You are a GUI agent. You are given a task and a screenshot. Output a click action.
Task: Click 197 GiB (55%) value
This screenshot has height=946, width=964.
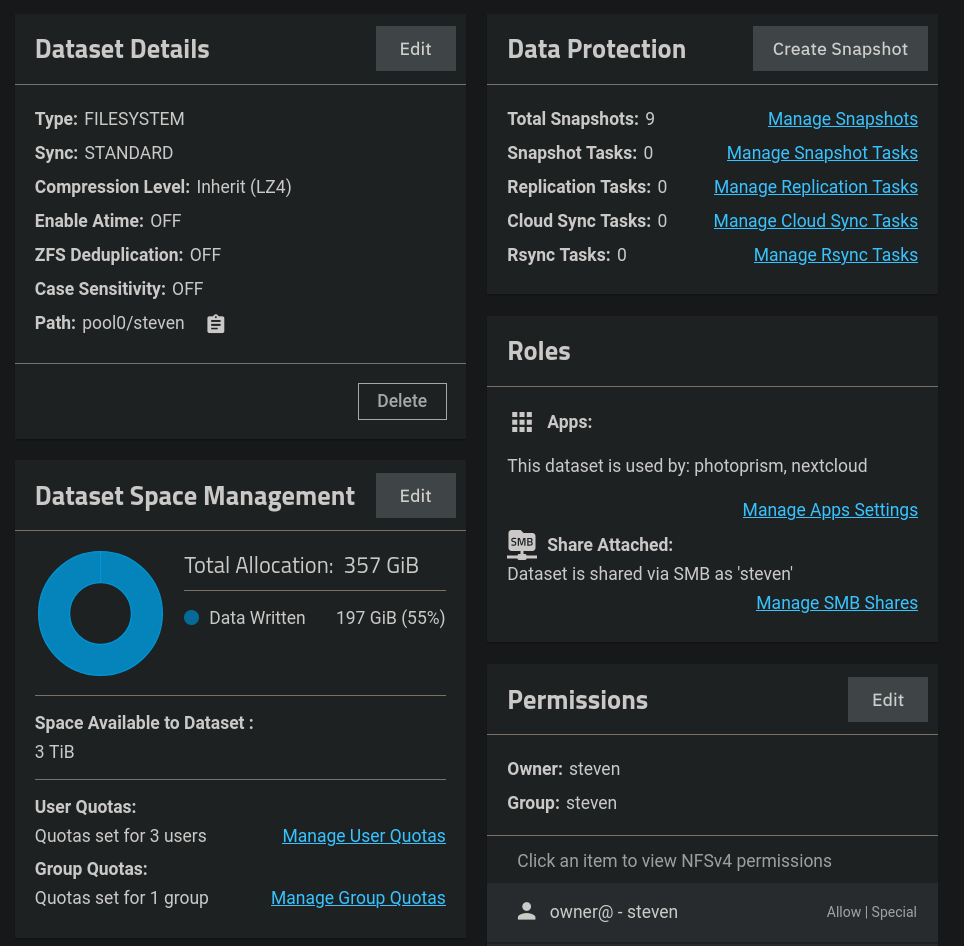tap(390, 618)
